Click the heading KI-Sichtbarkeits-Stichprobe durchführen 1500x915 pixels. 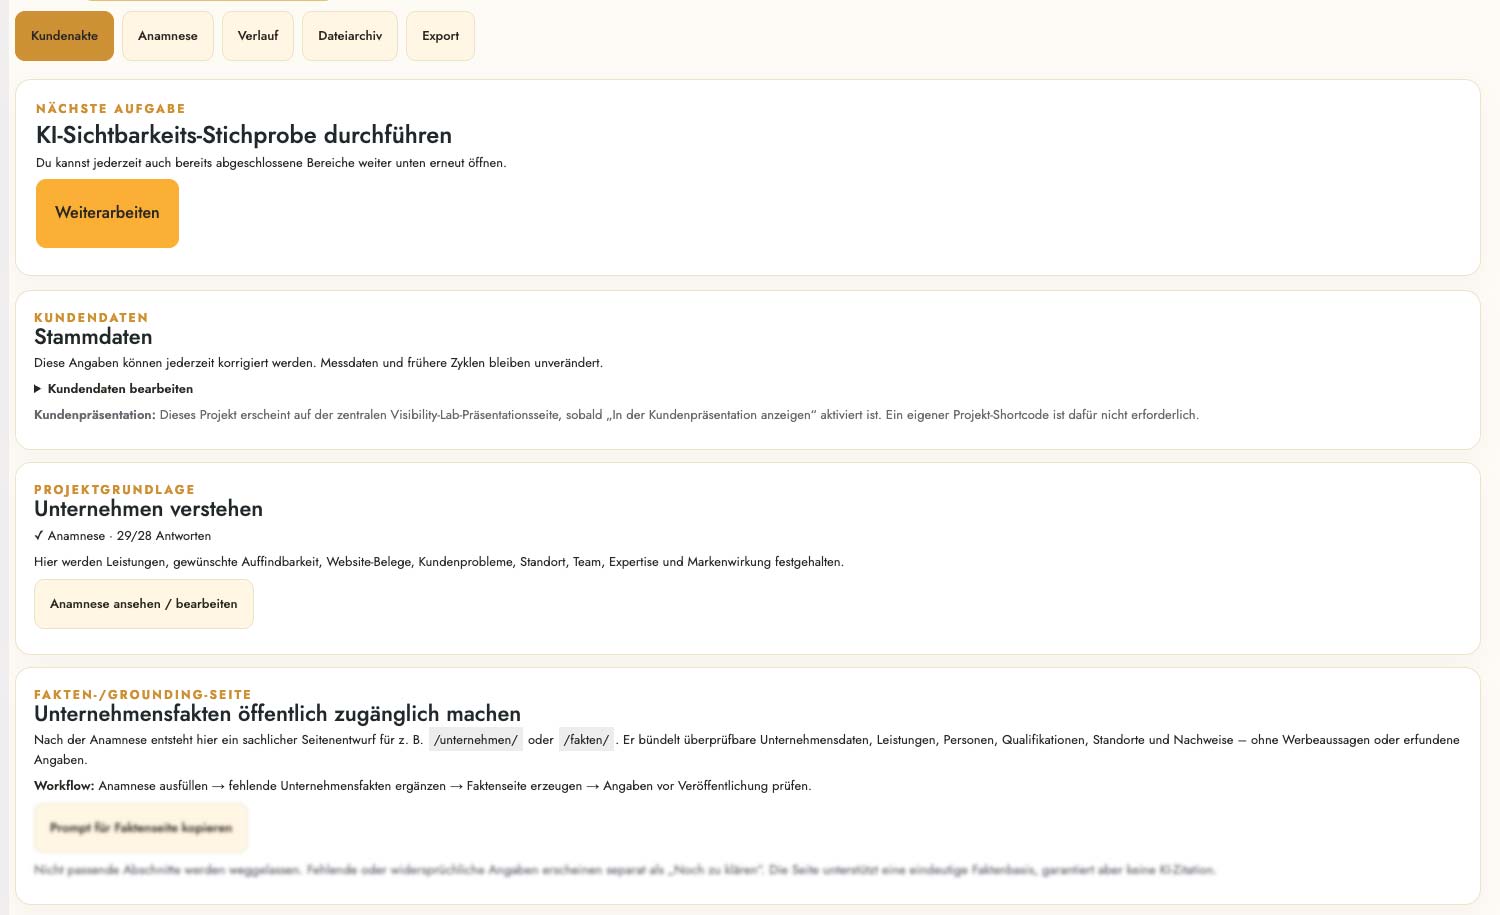point(244,135)
